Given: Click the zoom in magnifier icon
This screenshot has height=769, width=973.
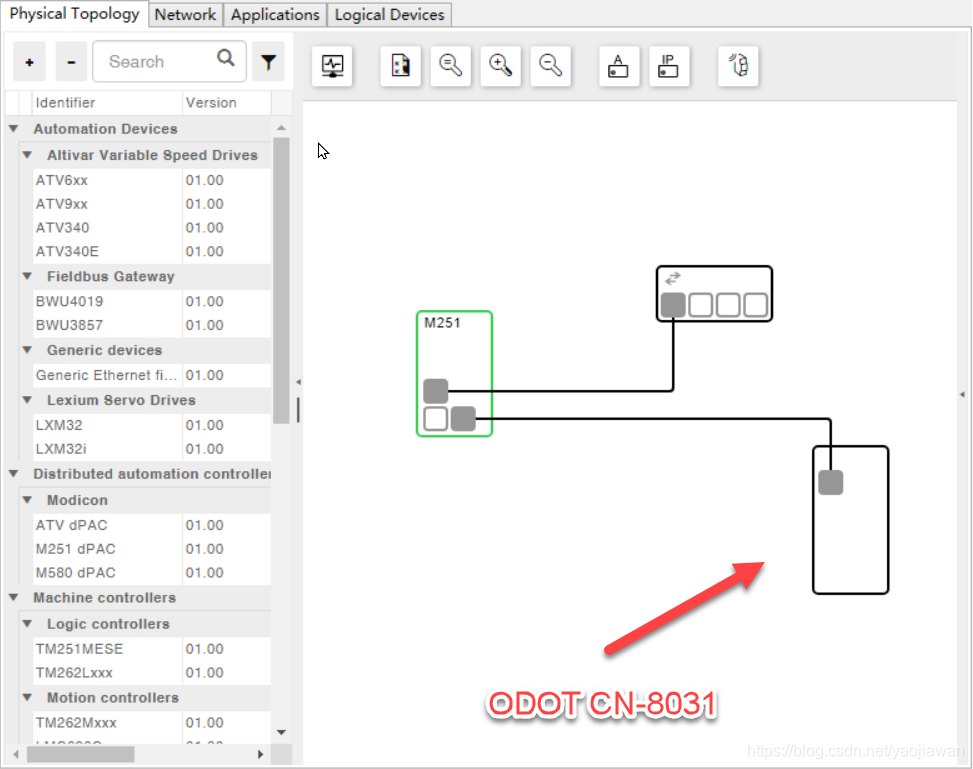Looking at the screenshot, I should coord(501,66).
